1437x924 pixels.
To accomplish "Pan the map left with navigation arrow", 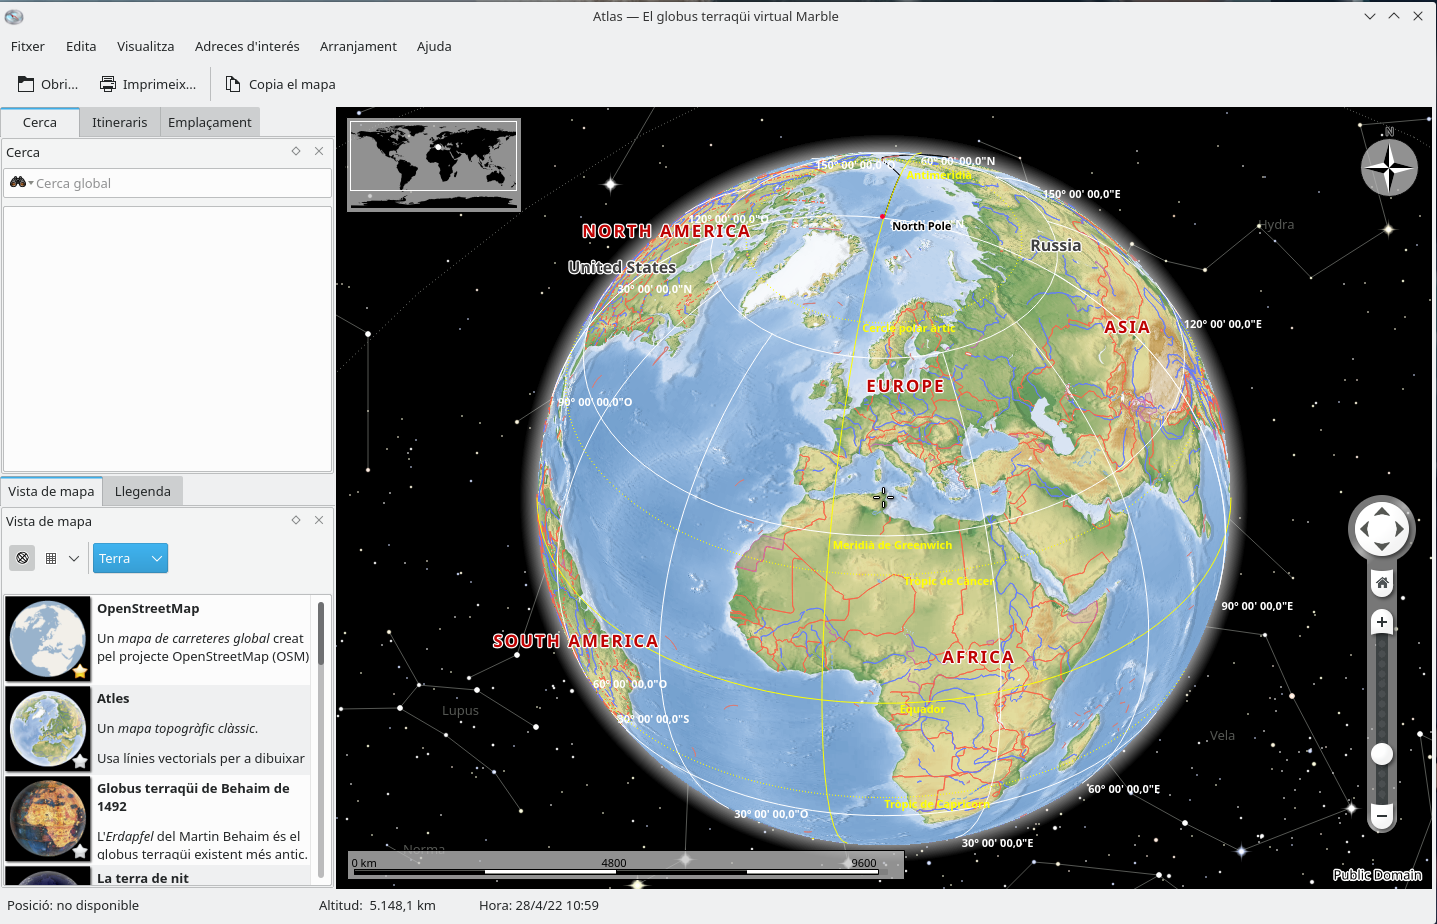I will pyautogui.click(x=1362, y=529).
